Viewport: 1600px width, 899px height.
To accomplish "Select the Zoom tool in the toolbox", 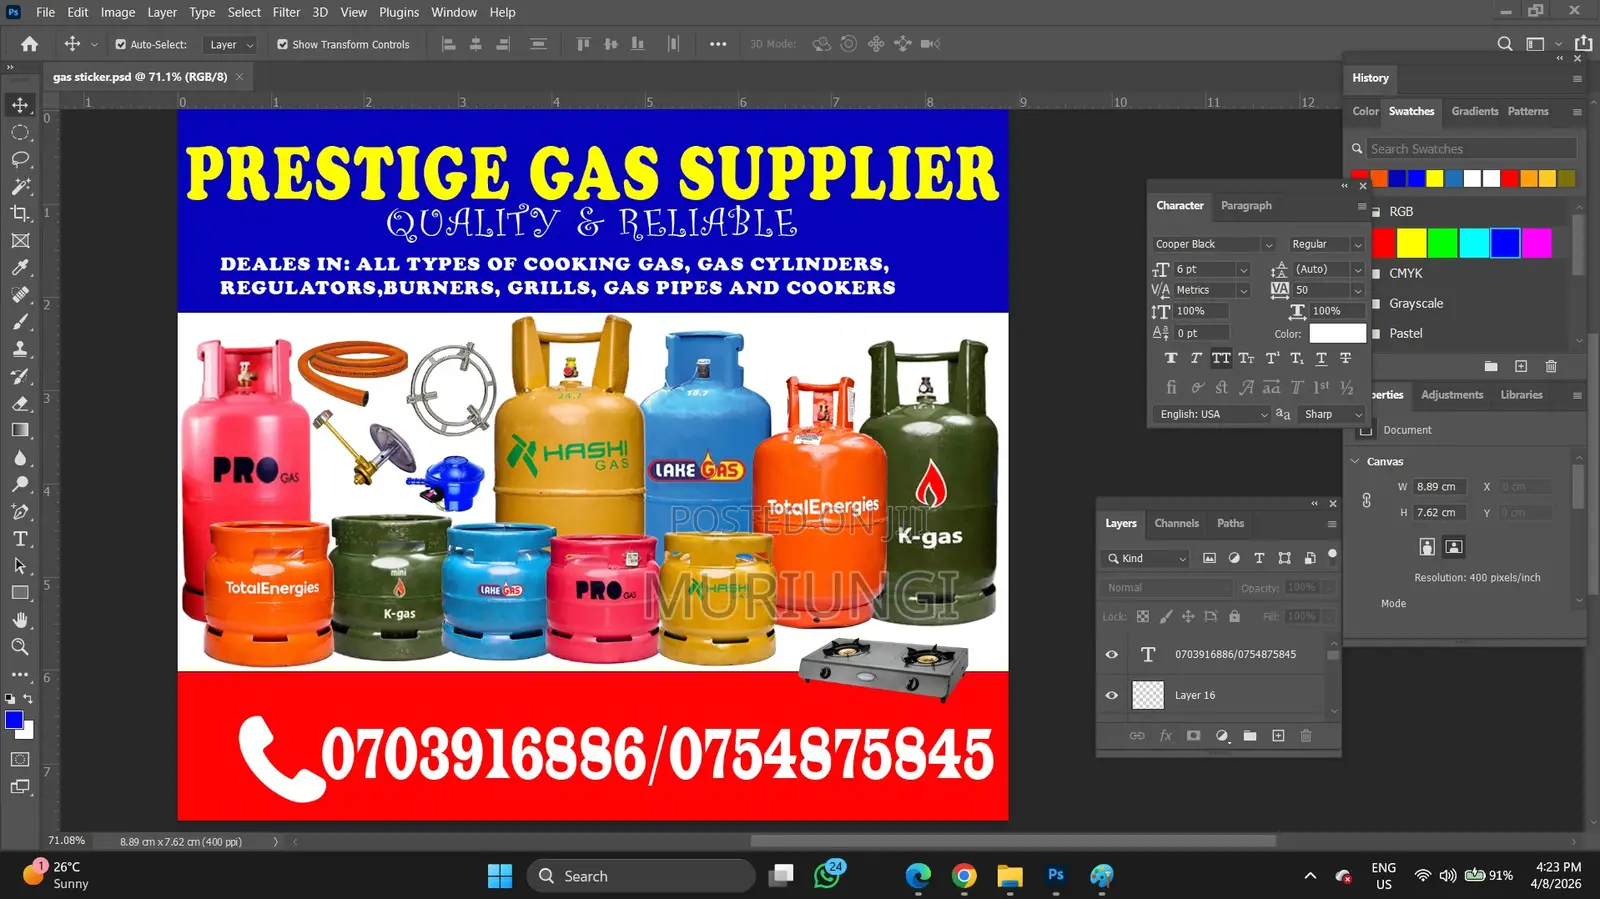I will [20, 647].
